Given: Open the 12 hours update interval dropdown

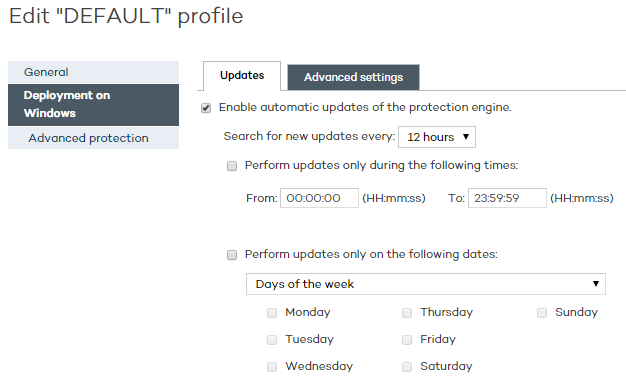Looking at the screenshot, I should 437,137.
